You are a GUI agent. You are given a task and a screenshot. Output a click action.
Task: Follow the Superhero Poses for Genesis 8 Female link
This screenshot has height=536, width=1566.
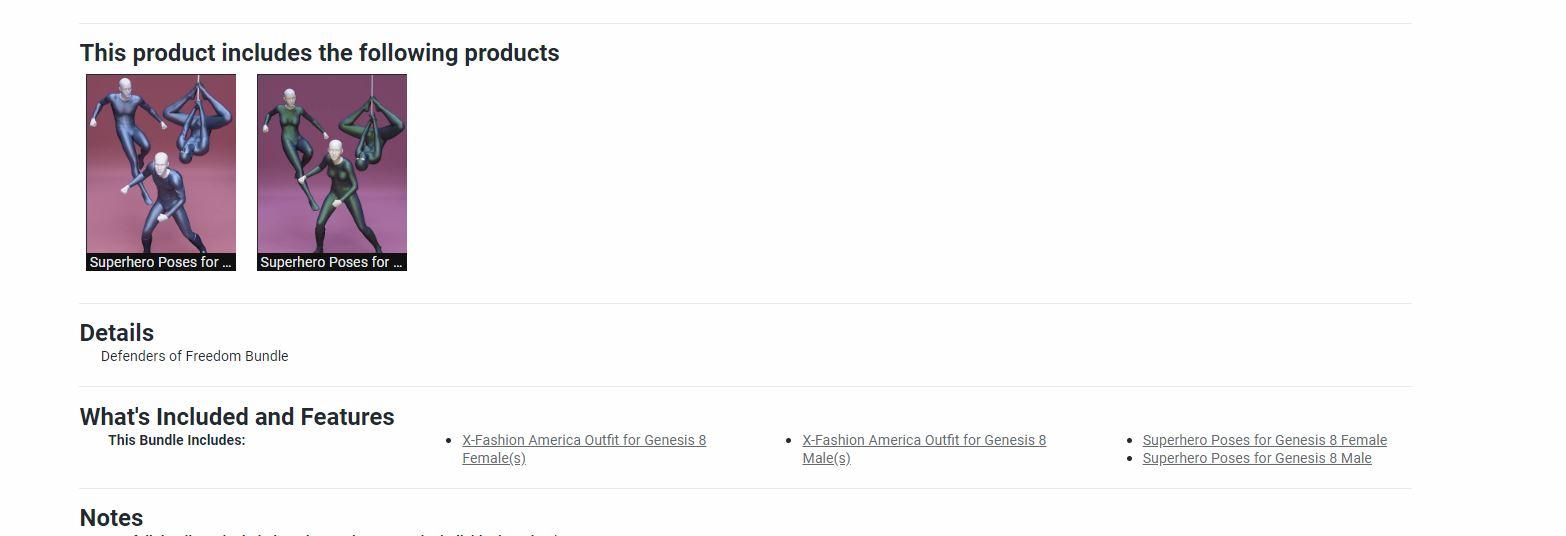pyautogui.click(x=1264, y=440)
